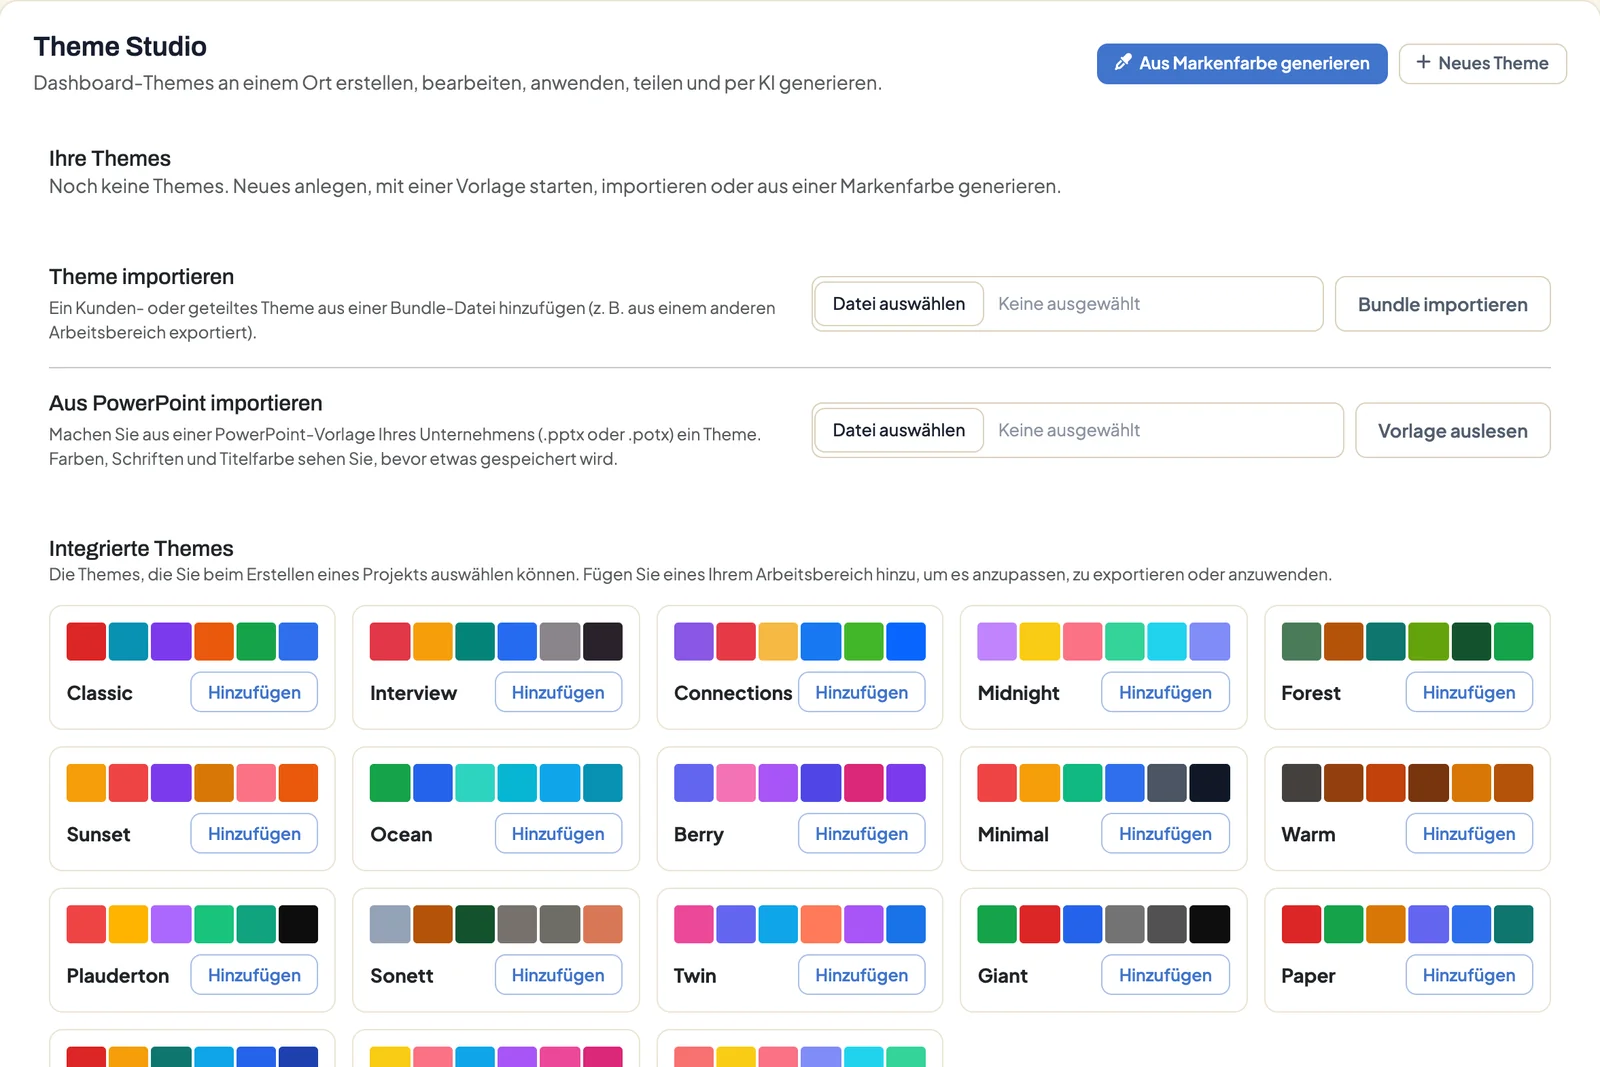Choose a file under Theme importieren
This screenshot has height=1067, width=1600.
(899, 304)
